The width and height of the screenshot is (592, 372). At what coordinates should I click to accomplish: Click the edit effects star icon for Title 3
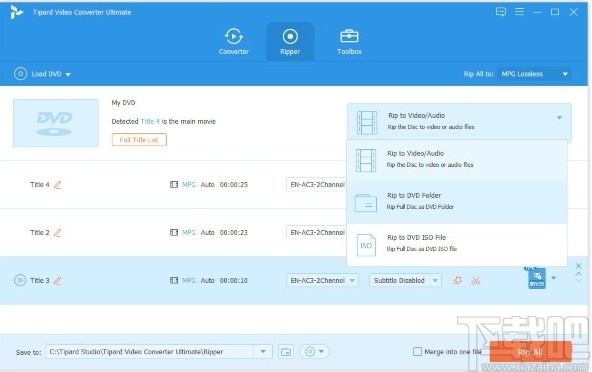[x=458, y=280]
